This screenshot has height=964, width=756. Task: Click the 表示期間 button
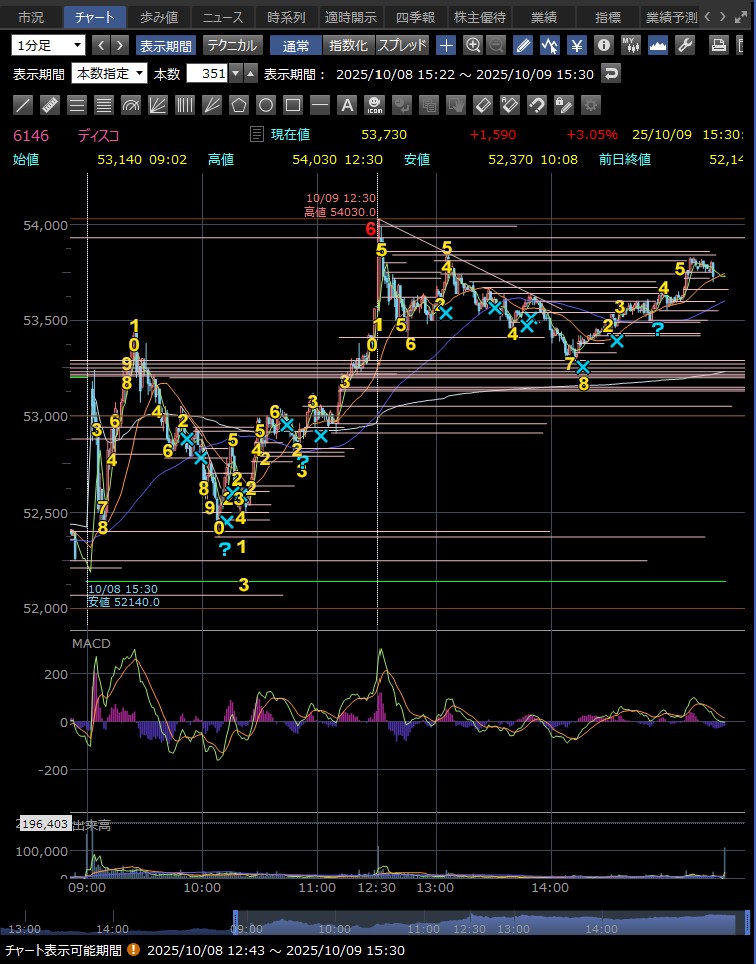click(x=166, y=45)
